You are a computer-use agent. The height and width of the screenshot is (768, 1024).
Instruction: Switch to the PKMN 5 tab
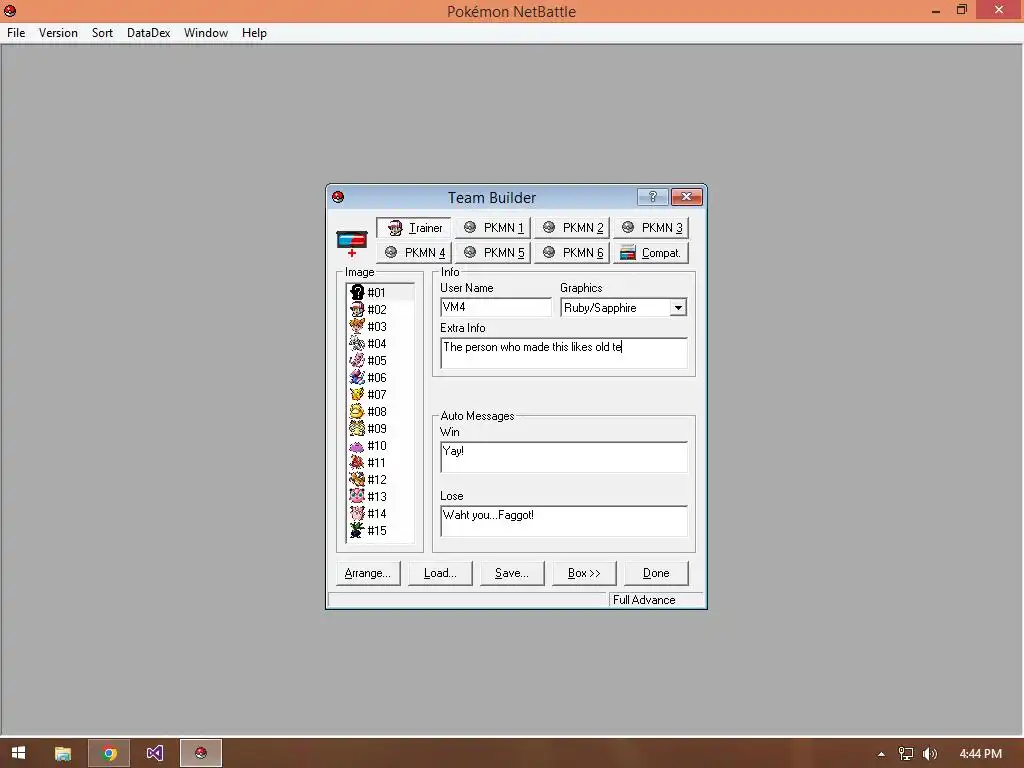click(x=492, y=253)
